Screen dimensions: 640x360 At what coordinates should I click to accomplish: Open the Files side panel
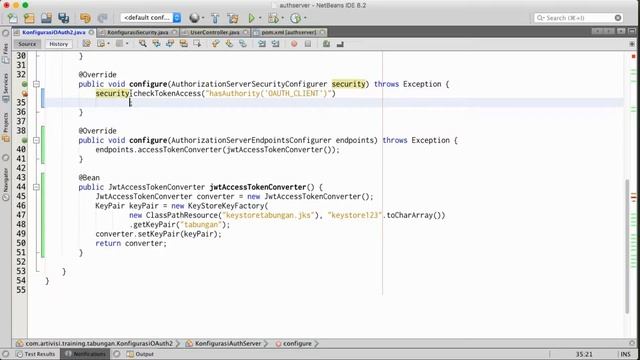pos(5,53)
